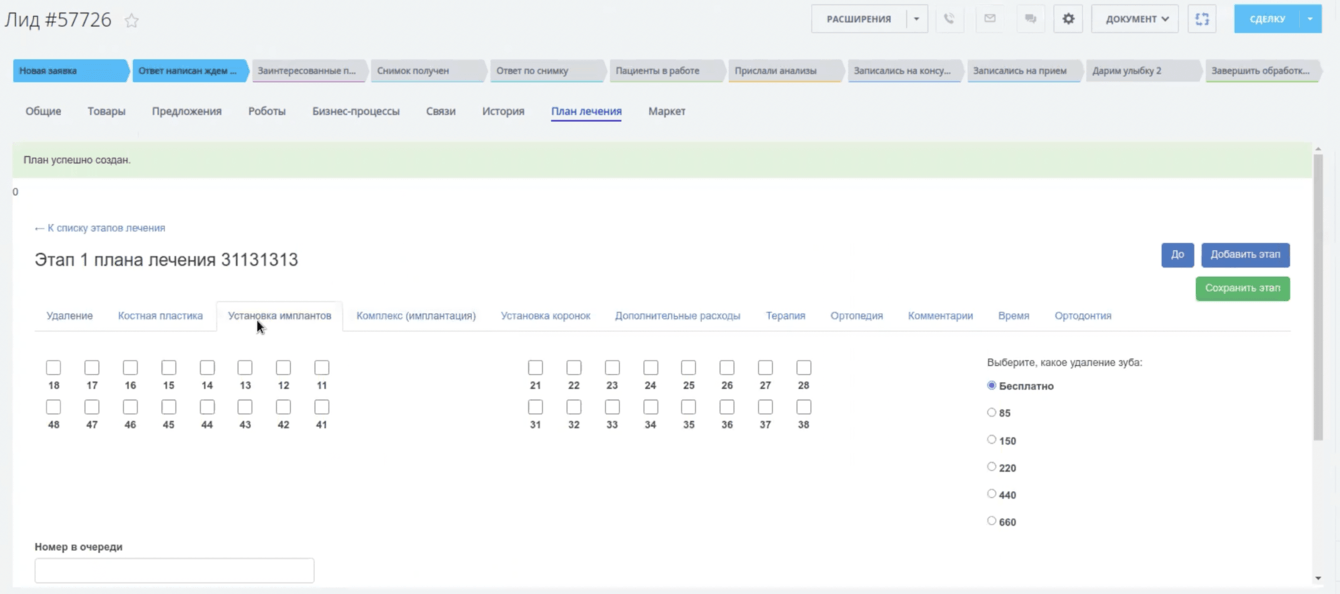Switch to the Ортодонтия sub-tab

click(1083, 316)
